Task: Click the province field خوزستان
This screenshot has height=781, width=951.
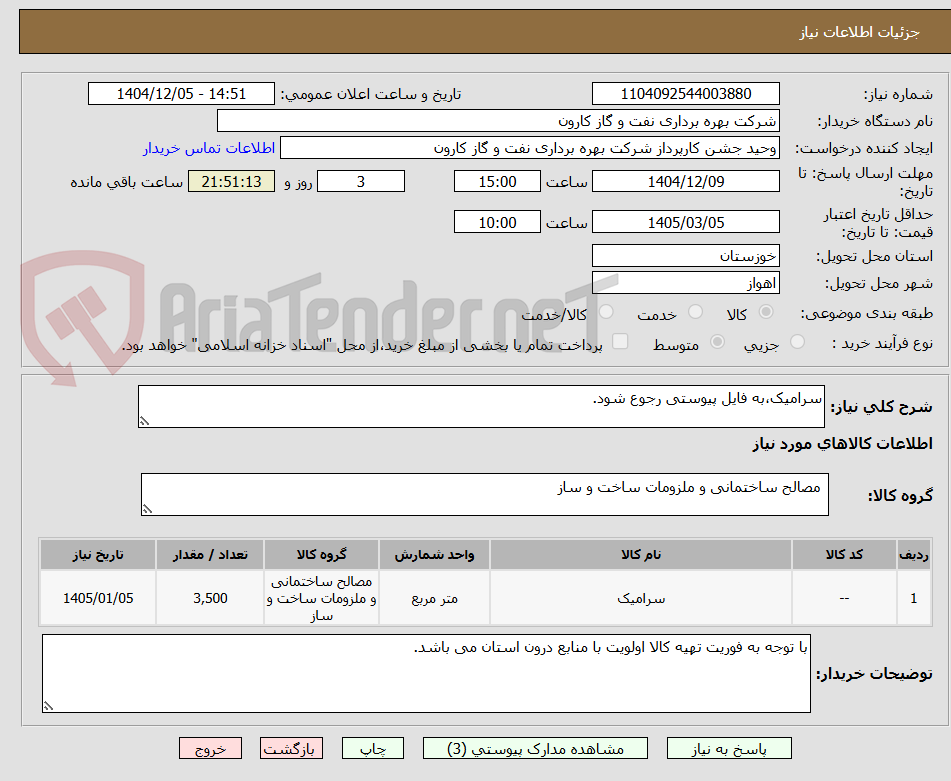Action: (x=685, y=256)
